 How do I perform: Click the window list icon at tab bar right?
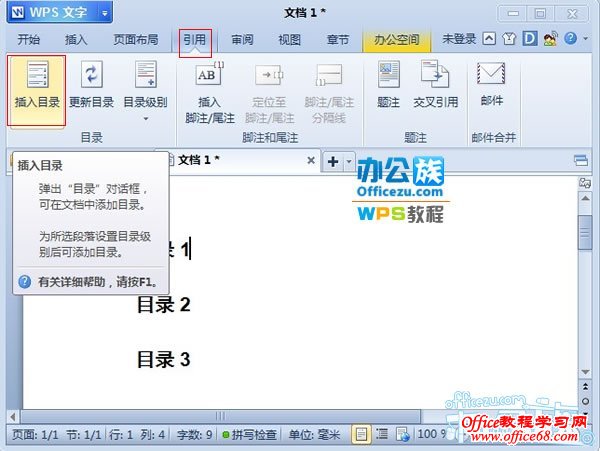(581, 160)
